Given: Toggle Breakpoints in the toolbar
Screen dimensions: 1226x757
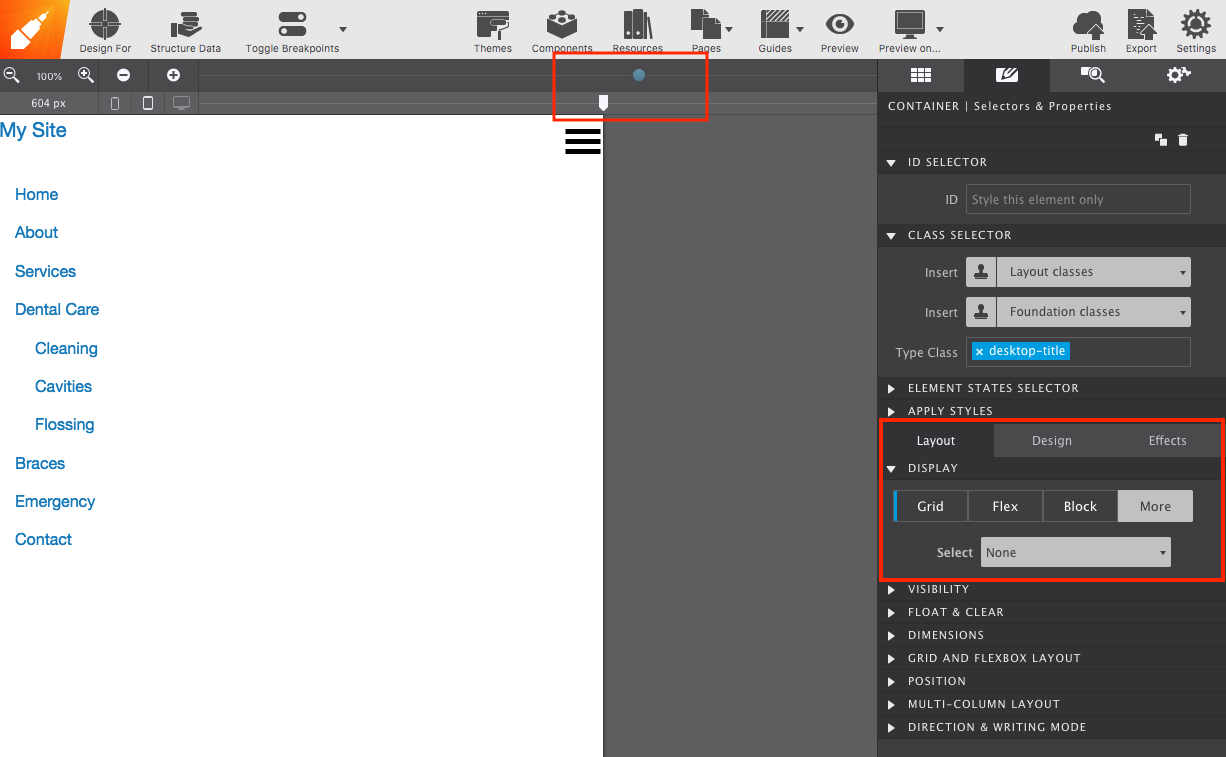Looking at the screenshot, I should pyautogui.click(x=292, y=24).
